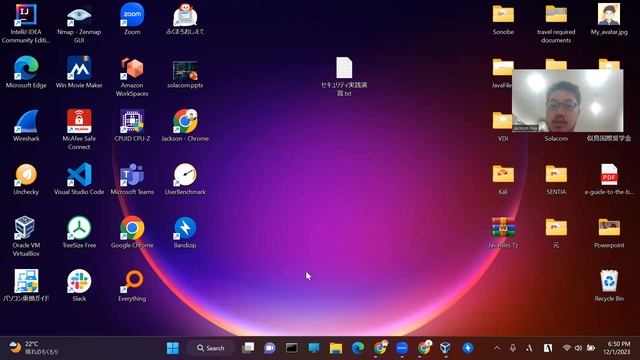Select the Bandizip desktop shortcut
640x360 pixels.
coord(185,228)
